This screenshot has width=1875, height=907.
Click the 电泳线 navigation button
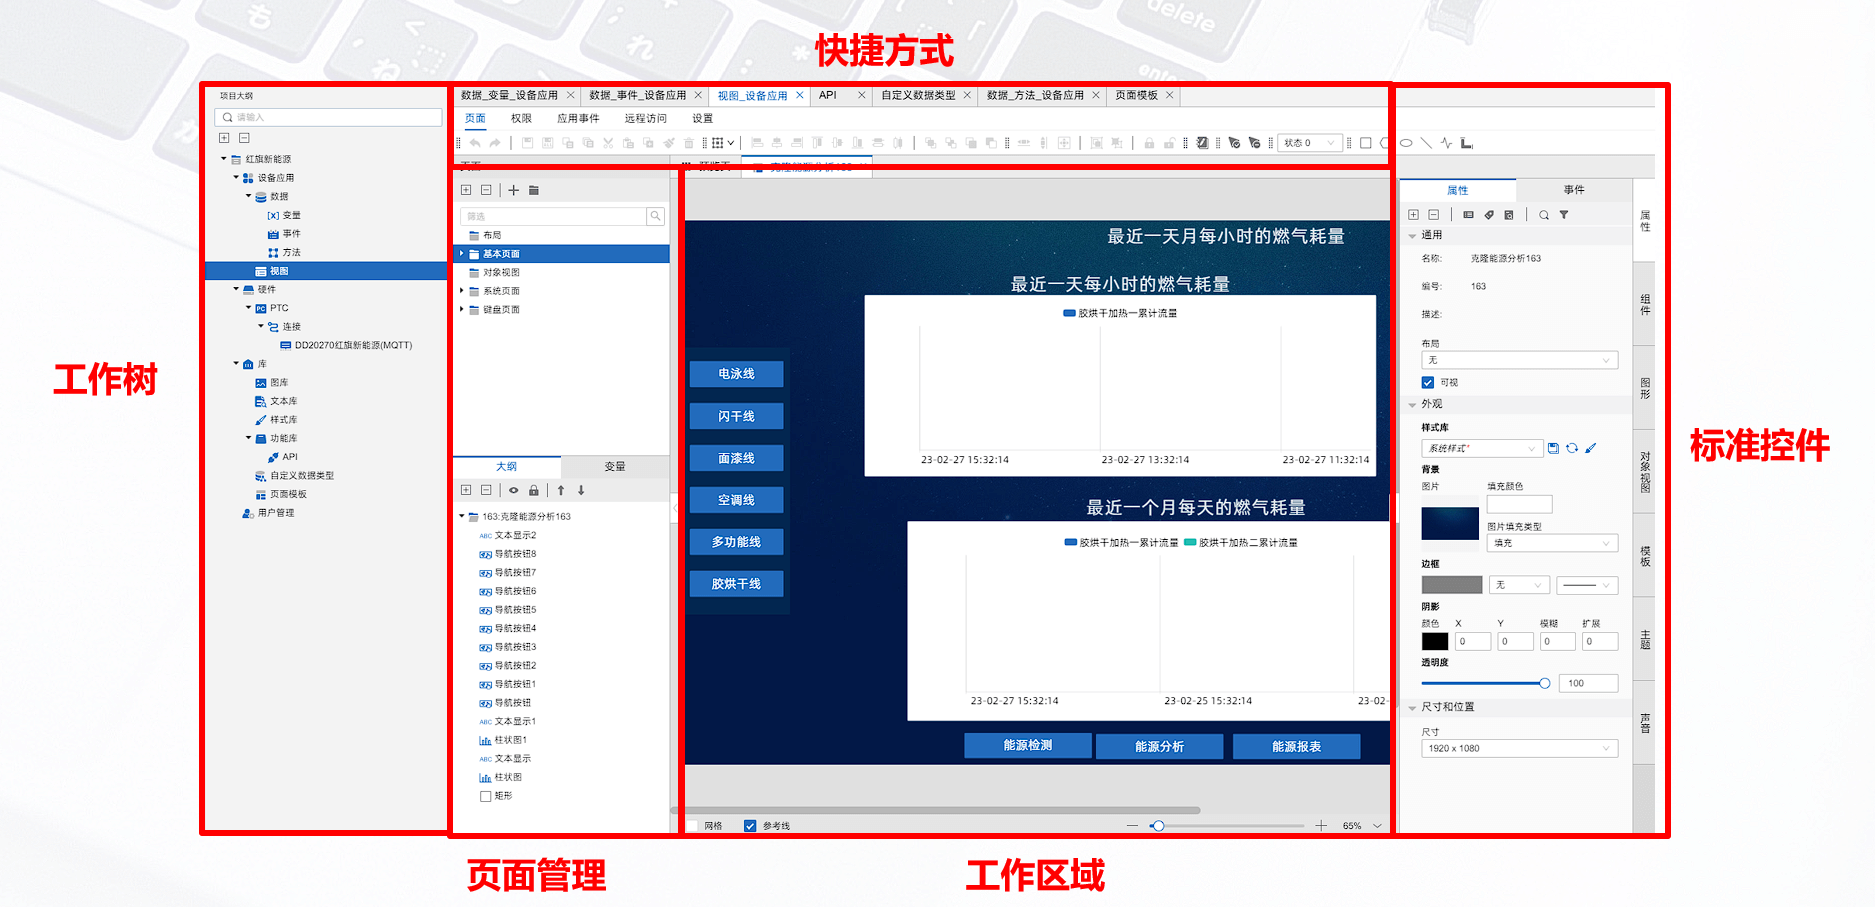click(x=737, y=374)
